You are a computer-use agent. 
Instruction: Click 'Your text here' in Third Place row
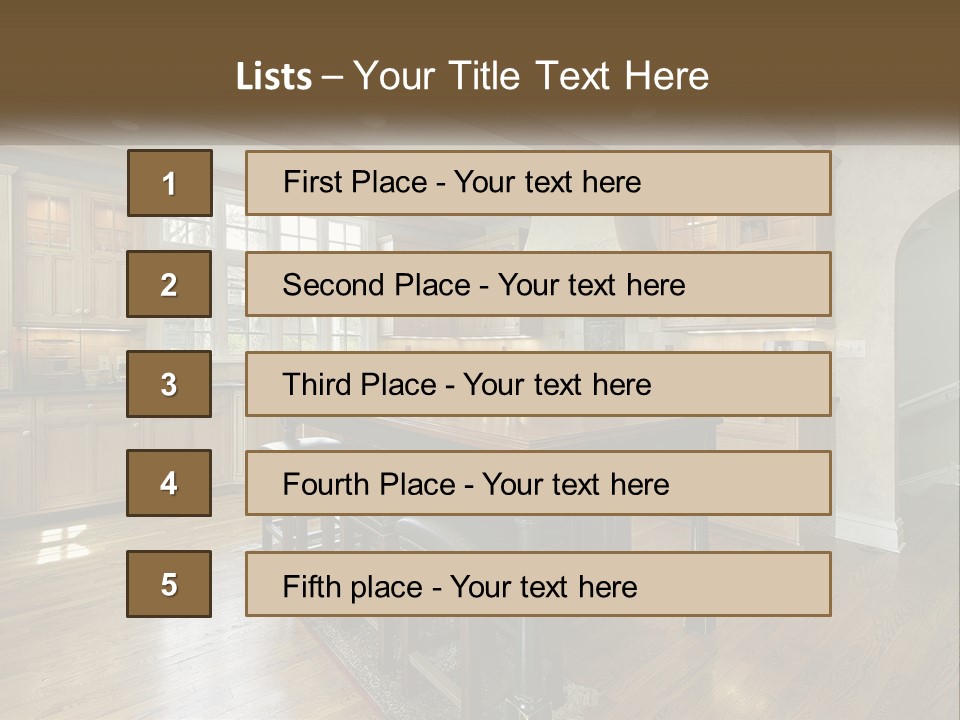(x=557, y=384)
